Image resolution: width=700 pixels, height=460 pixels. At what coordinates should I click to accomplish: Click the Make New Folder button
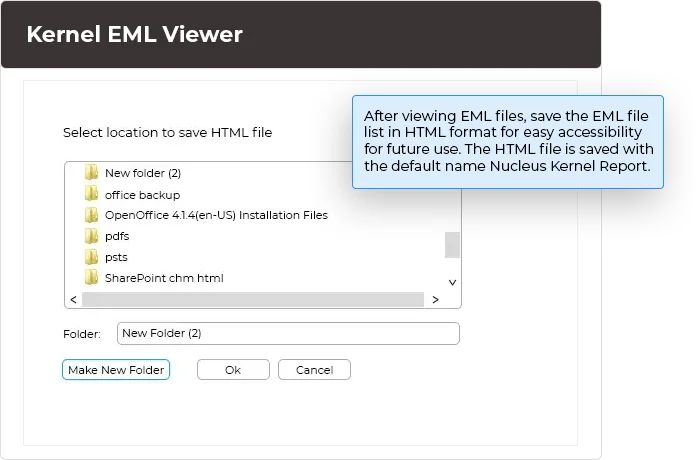(116, 370)
